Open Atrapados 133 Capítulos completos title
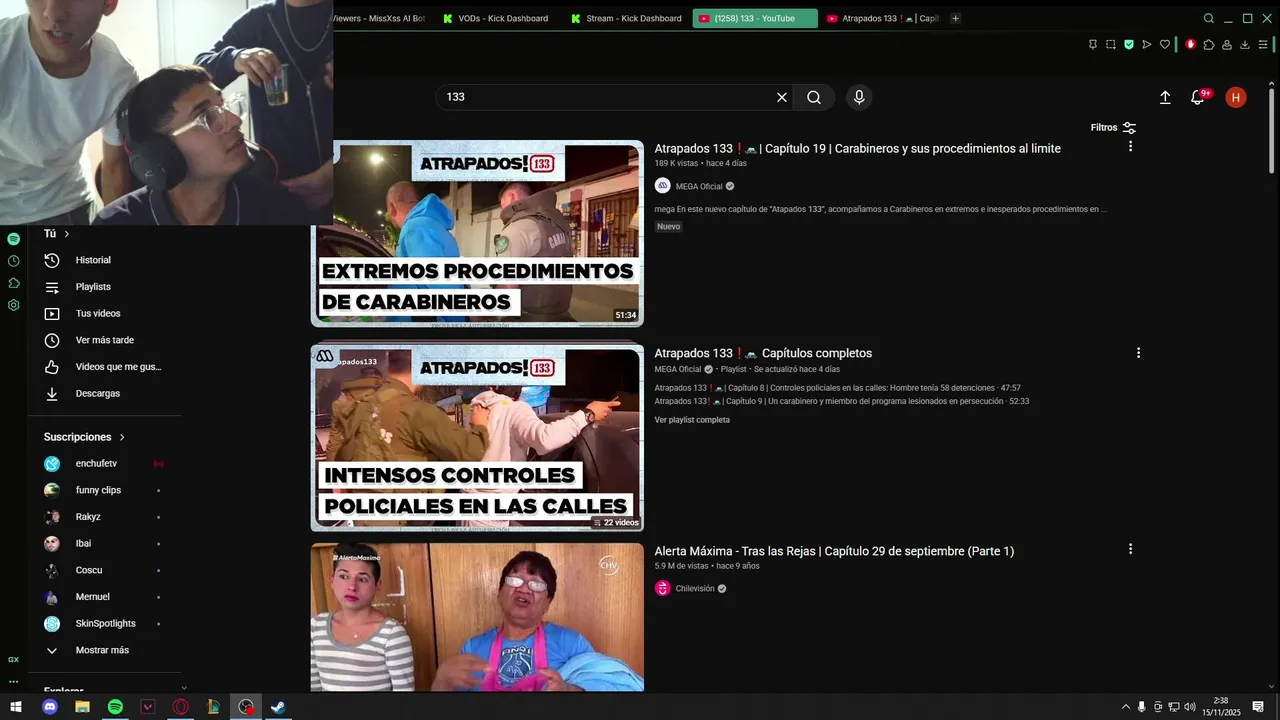1280x720 pixels. (763, 353)
